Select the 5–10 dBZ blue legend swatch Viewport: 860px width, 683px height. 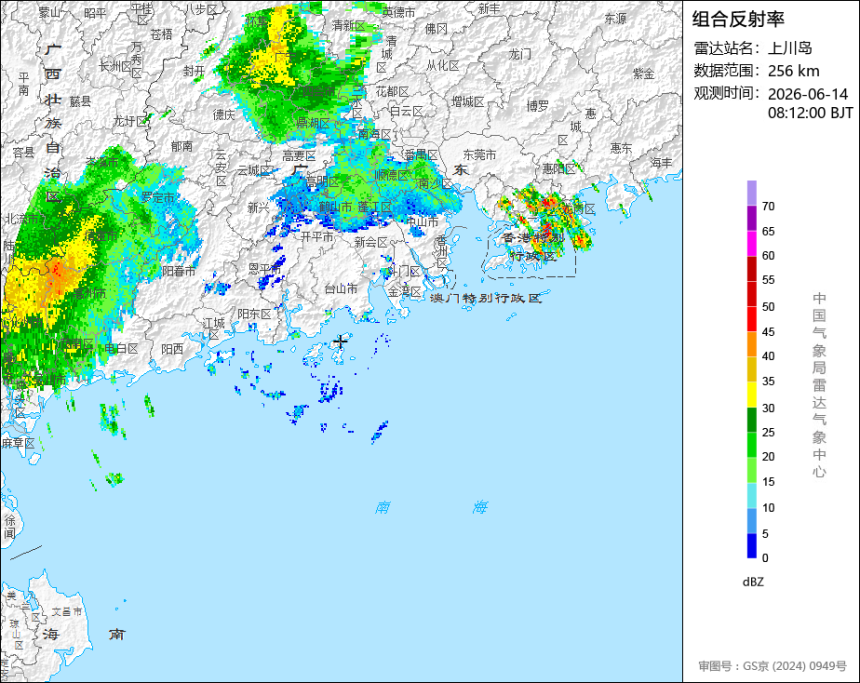pos(751,521)
